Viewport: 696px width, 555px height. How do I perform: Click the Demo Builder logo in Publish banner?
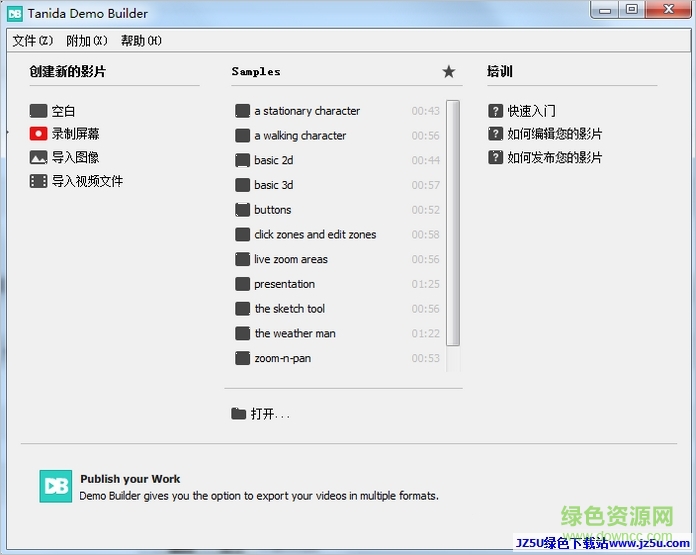click(x=55, y=487)
